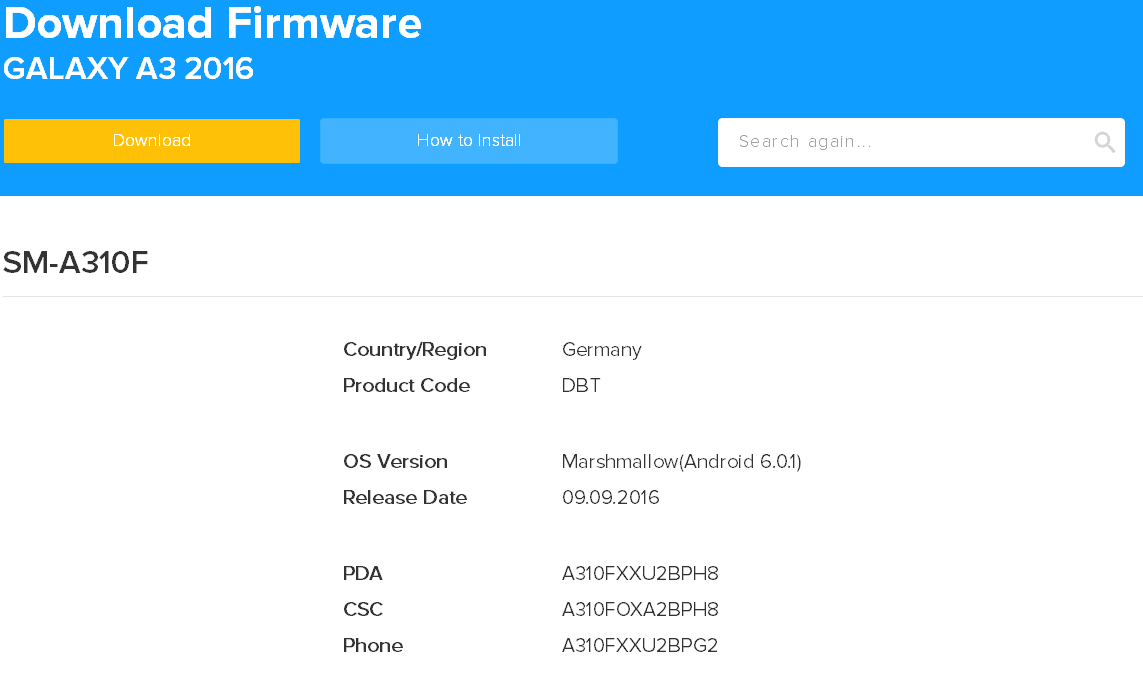Image resolution: width=1143 pixels, height=685 pixels.
Task: Open the How to Install guide
Action: coord(469,141)
